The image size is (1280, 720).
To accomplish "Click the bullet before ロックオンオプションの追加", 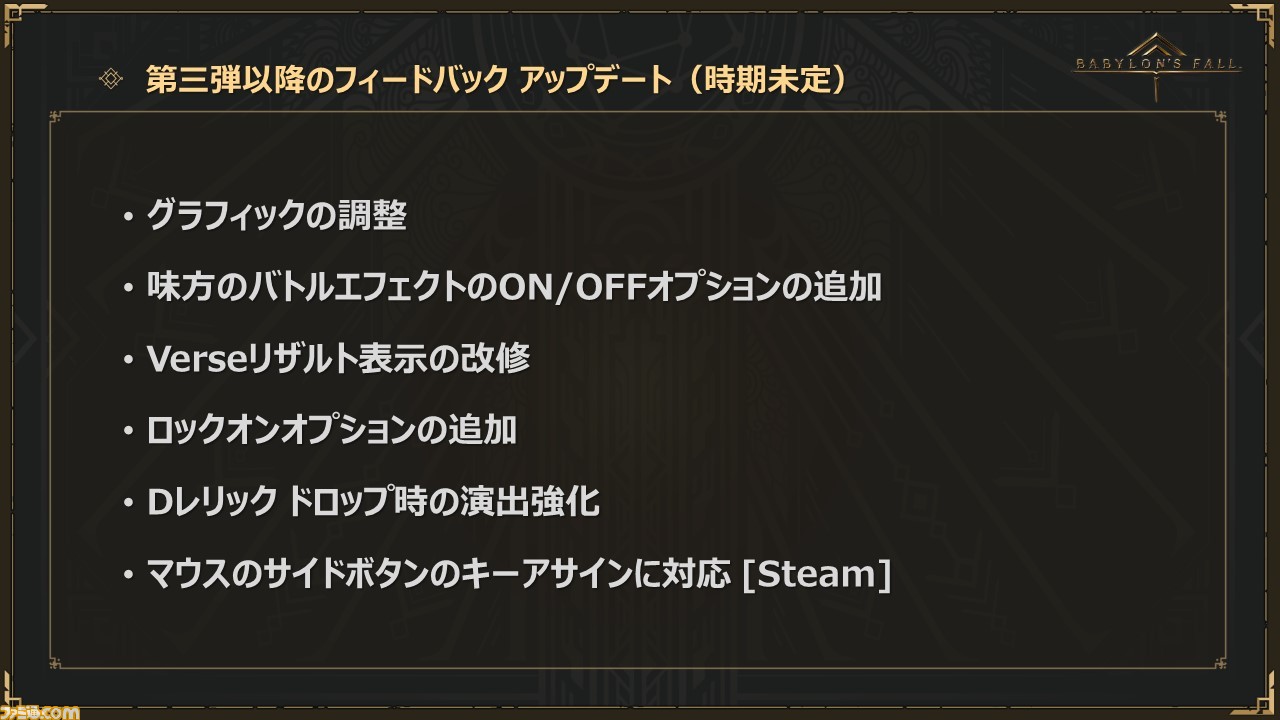I will point(127,432).
